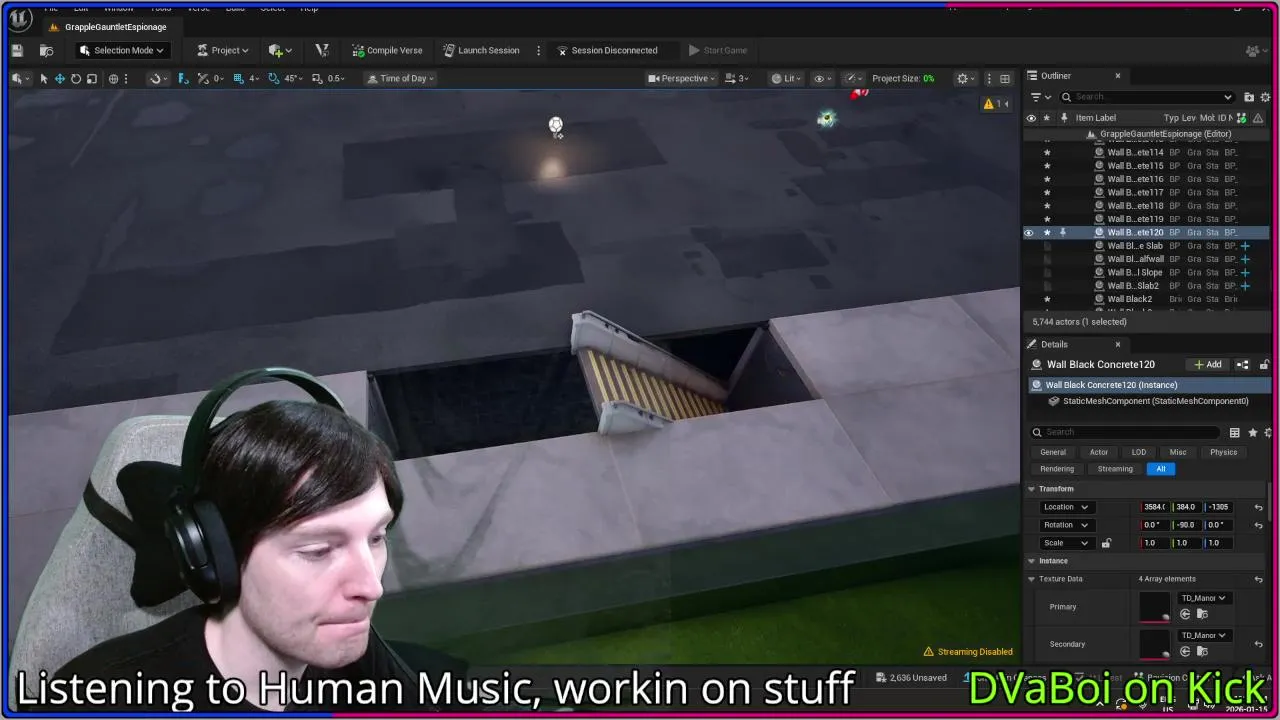
Task: Click the Add component button
Action: (x=1208, y=365)
